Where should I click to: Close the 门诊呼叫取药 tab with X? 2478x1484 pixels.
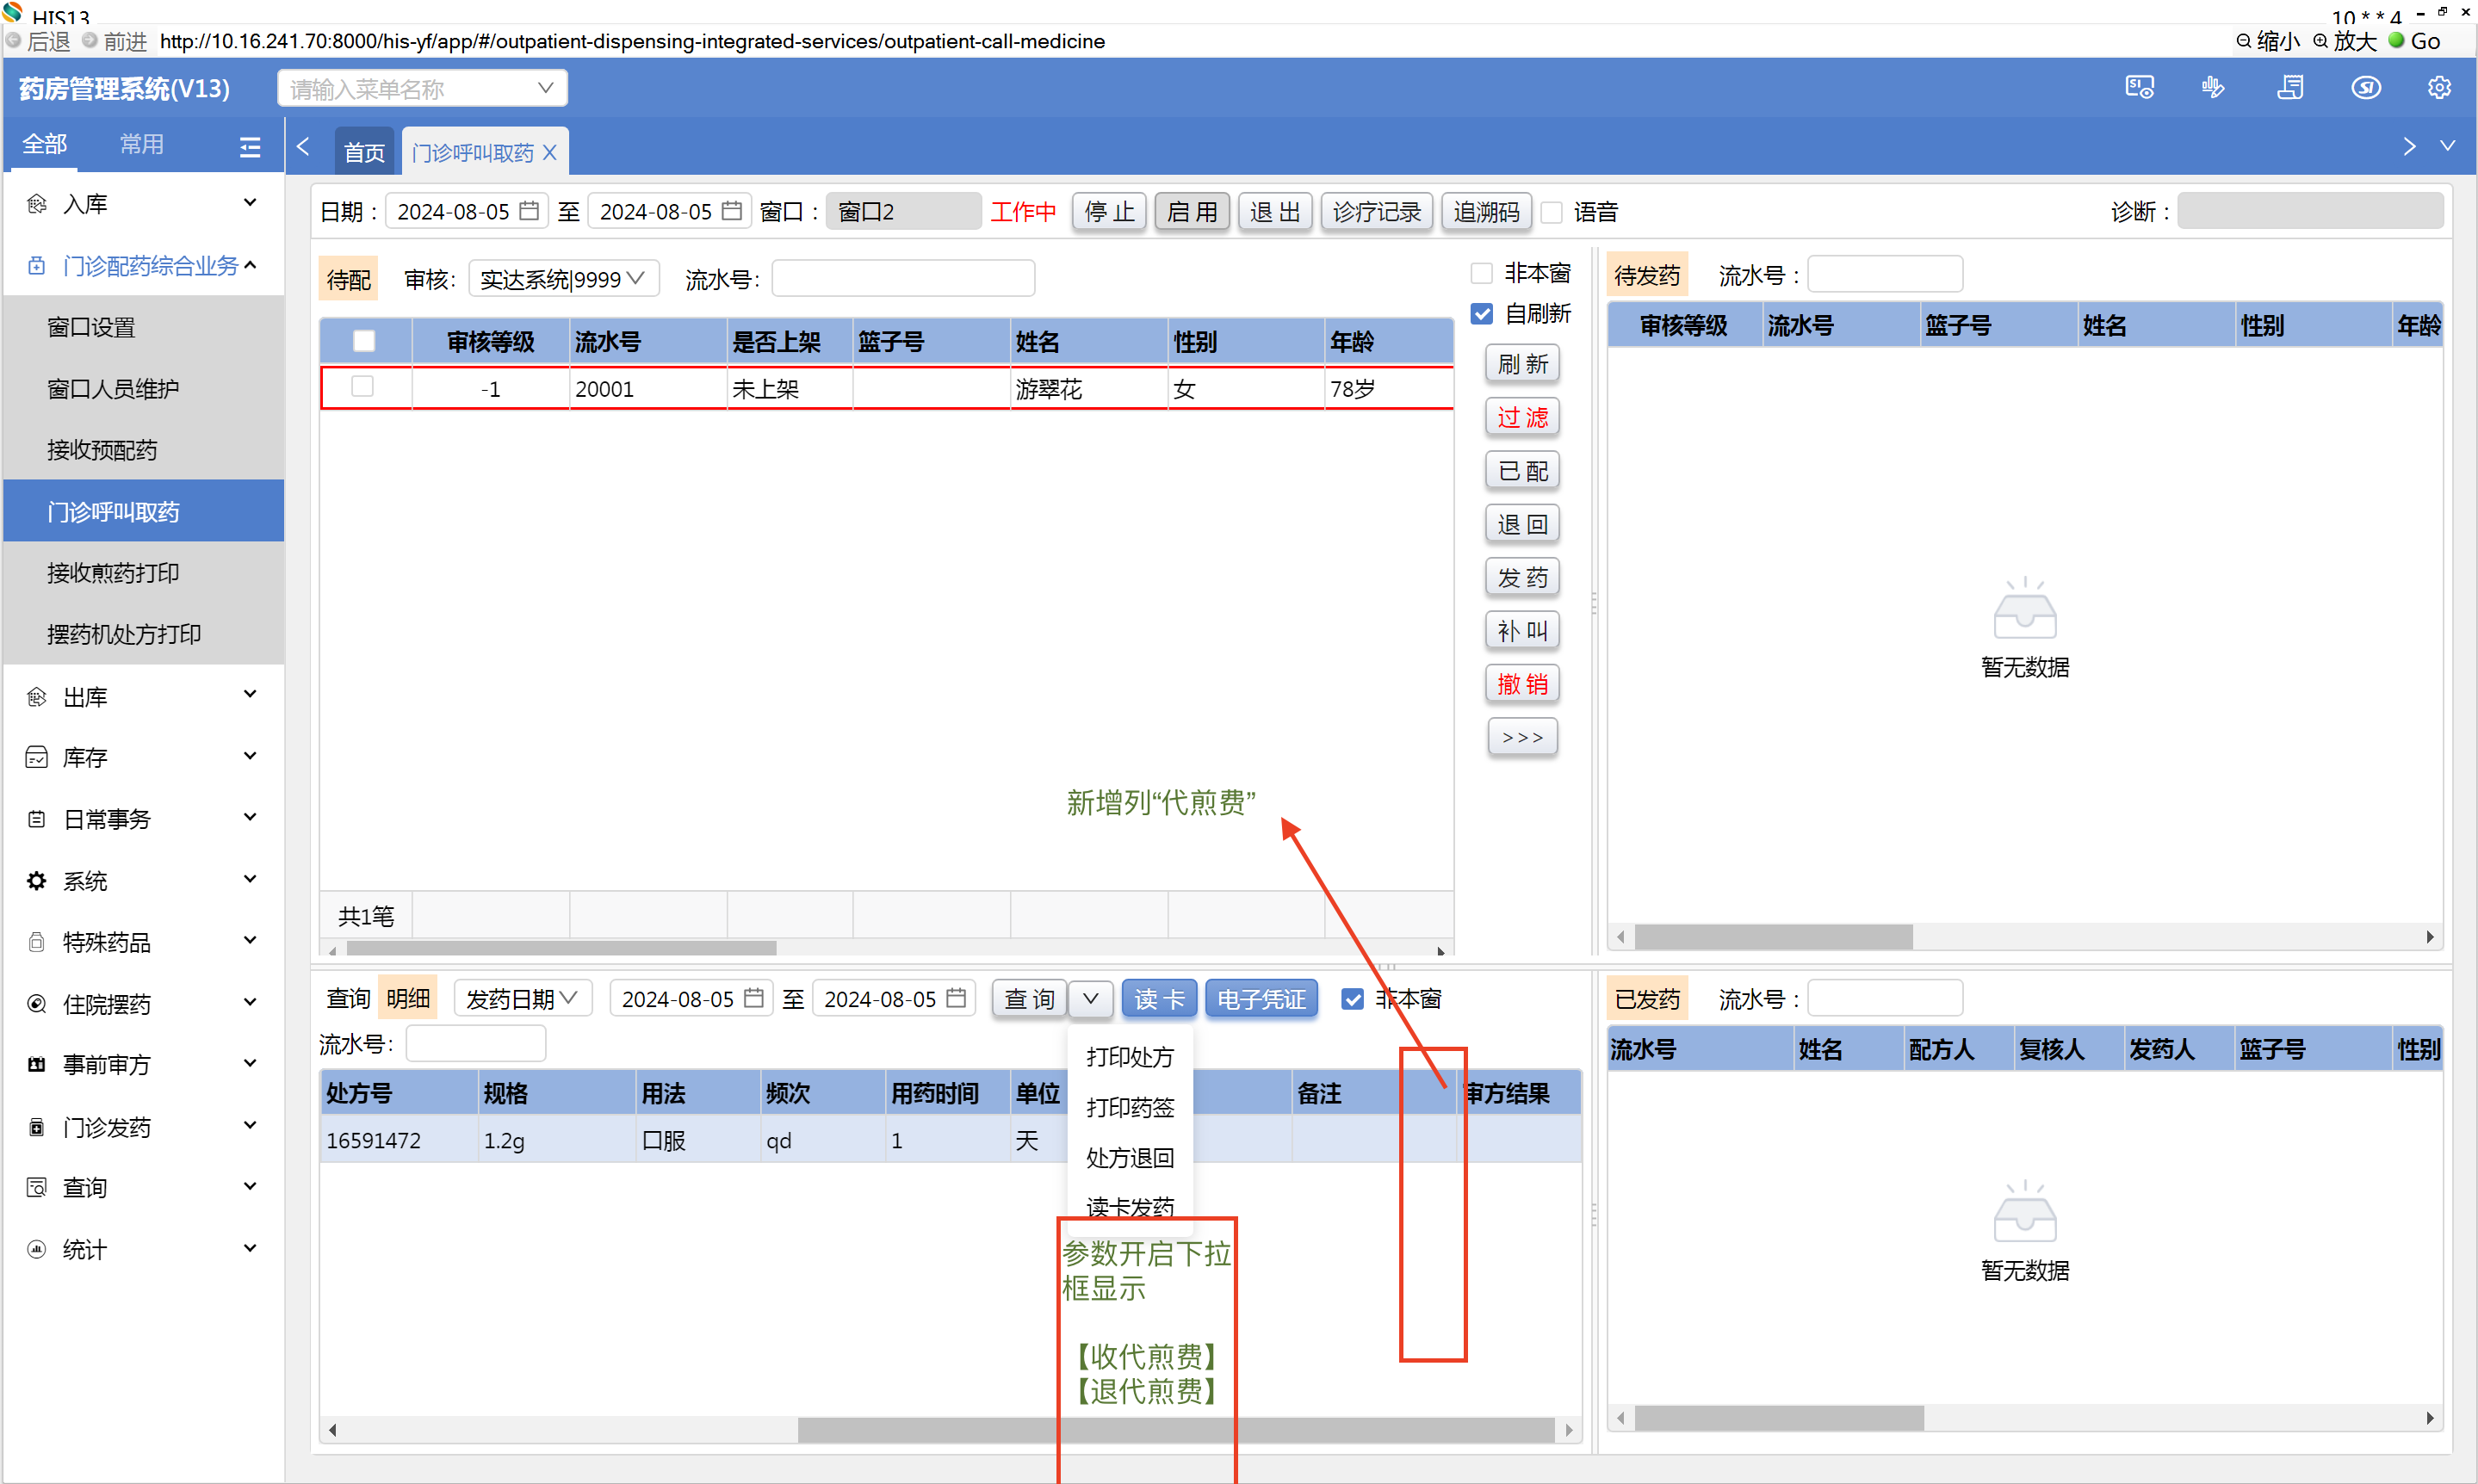pos(550,153)
